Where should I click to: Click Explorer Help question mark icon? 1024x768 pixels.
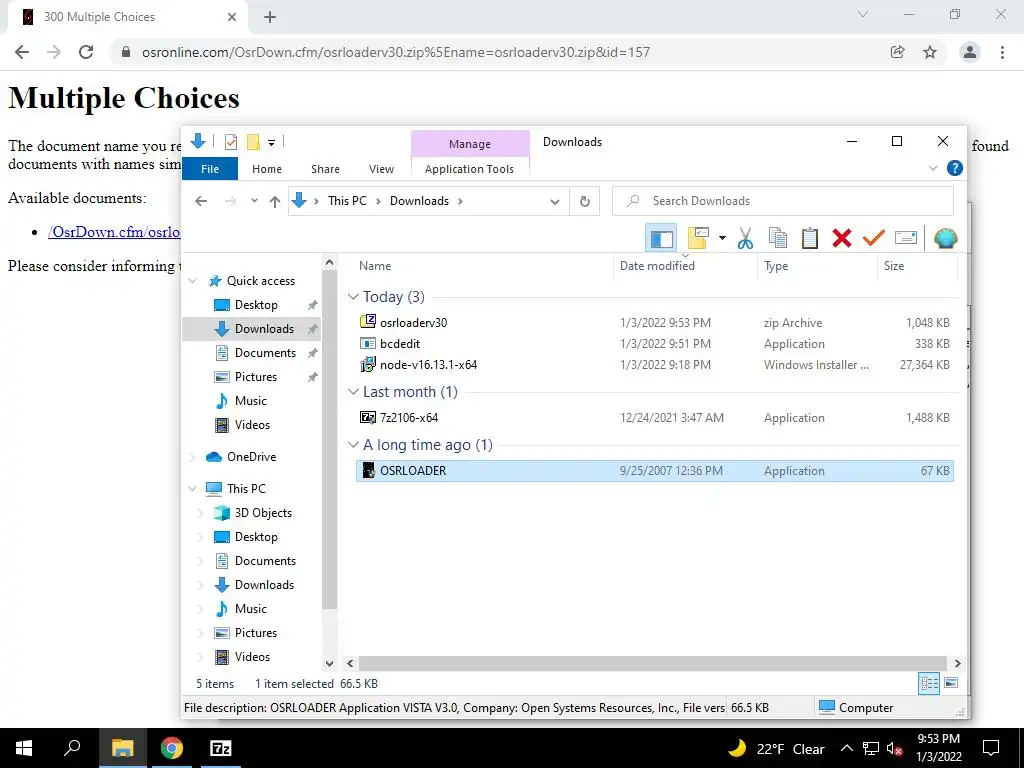(x=954, y=168)
